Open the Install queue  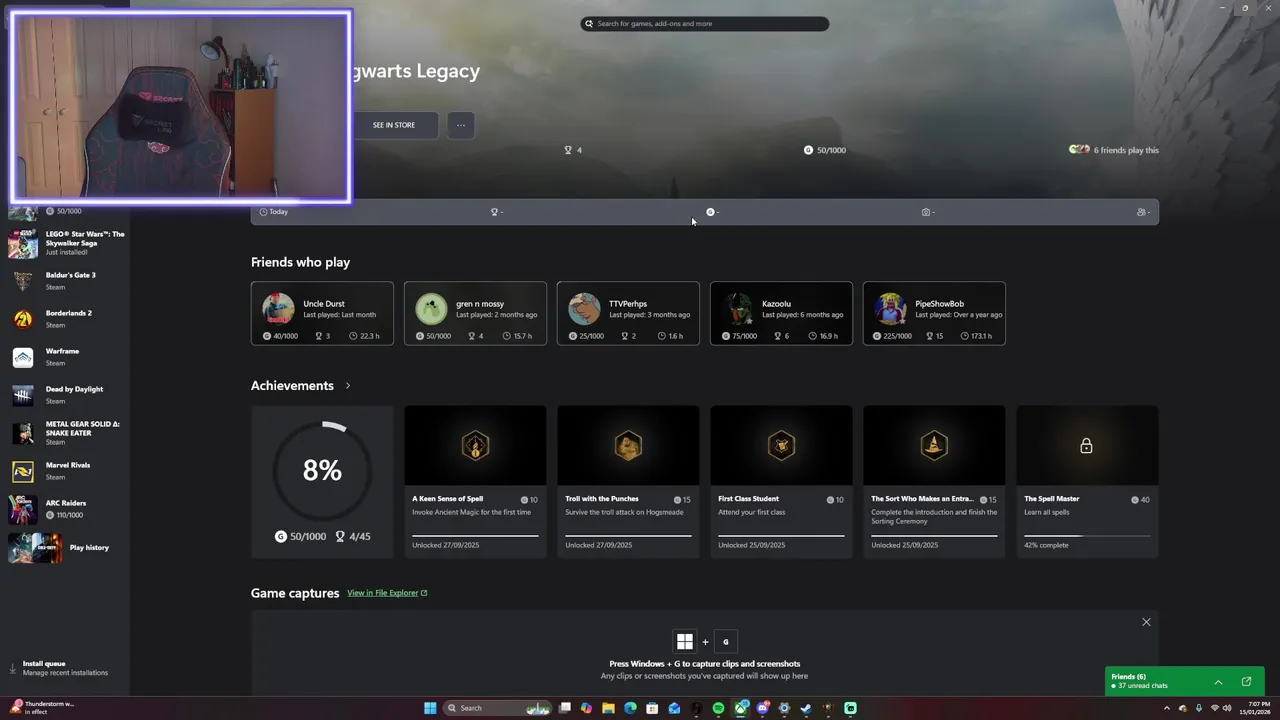64,668
